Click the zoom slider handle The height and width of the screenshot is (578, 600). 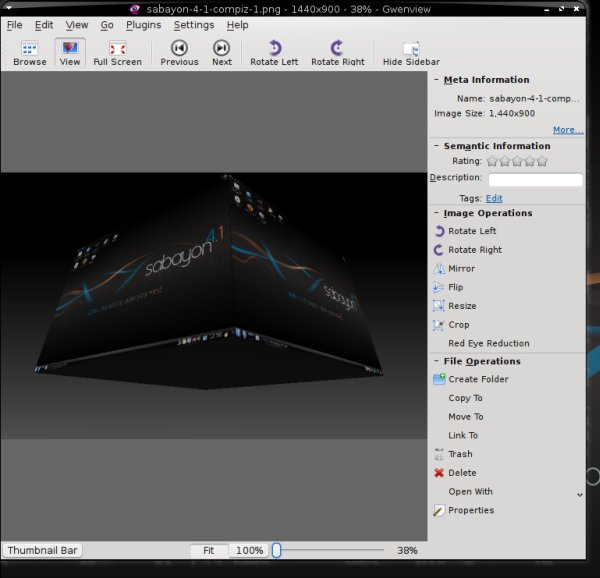click(x=277, y=550)
